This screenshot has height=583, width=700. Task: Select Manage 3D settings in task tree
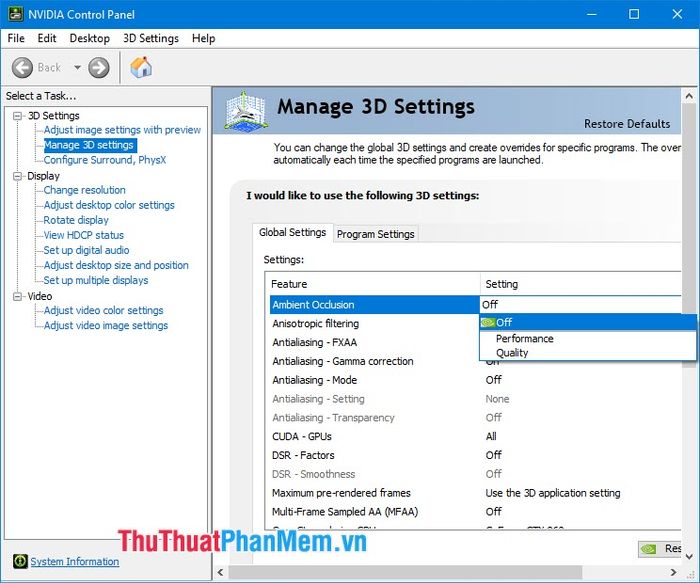(89, 145)
